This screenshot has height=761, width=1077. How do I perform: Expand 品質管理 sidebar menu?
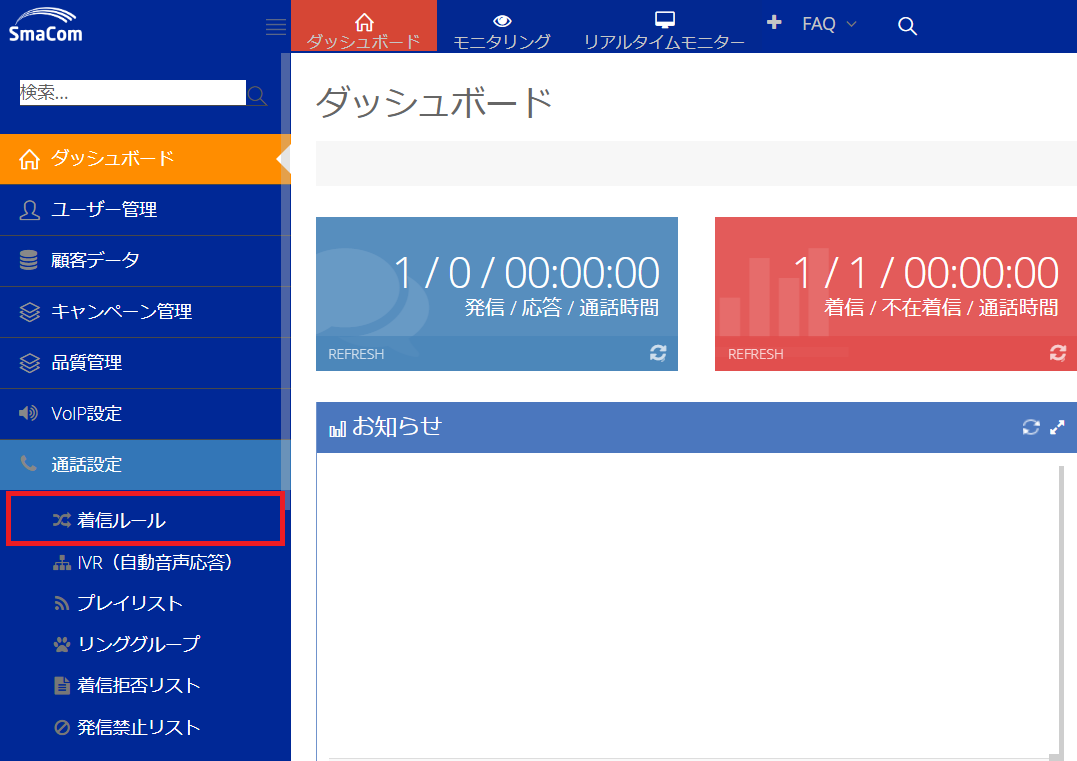pyautogui.click(x=145, y=363)
